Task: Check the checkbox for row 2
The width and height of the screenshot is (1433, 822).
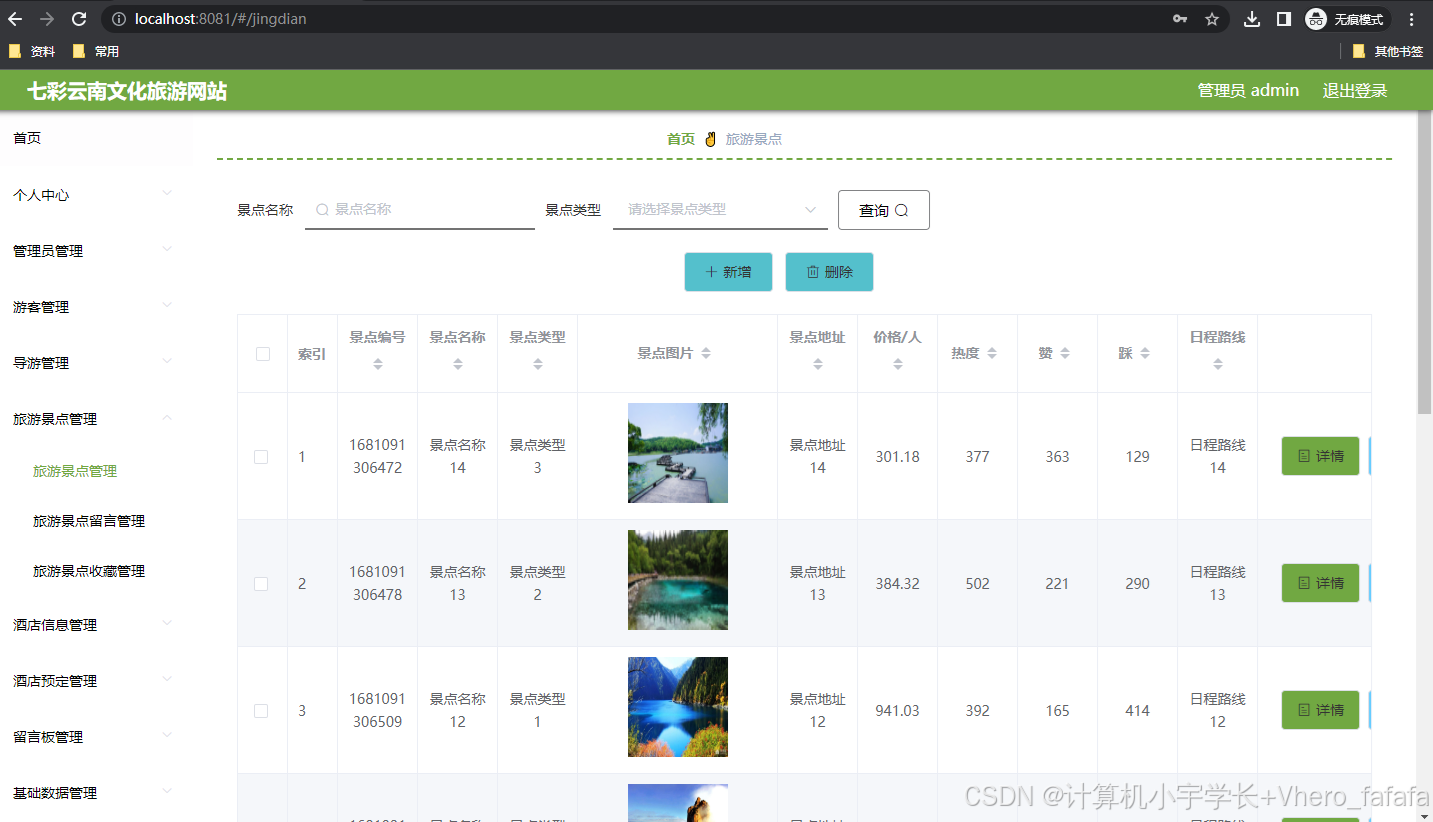Action: tap(262, 583)
